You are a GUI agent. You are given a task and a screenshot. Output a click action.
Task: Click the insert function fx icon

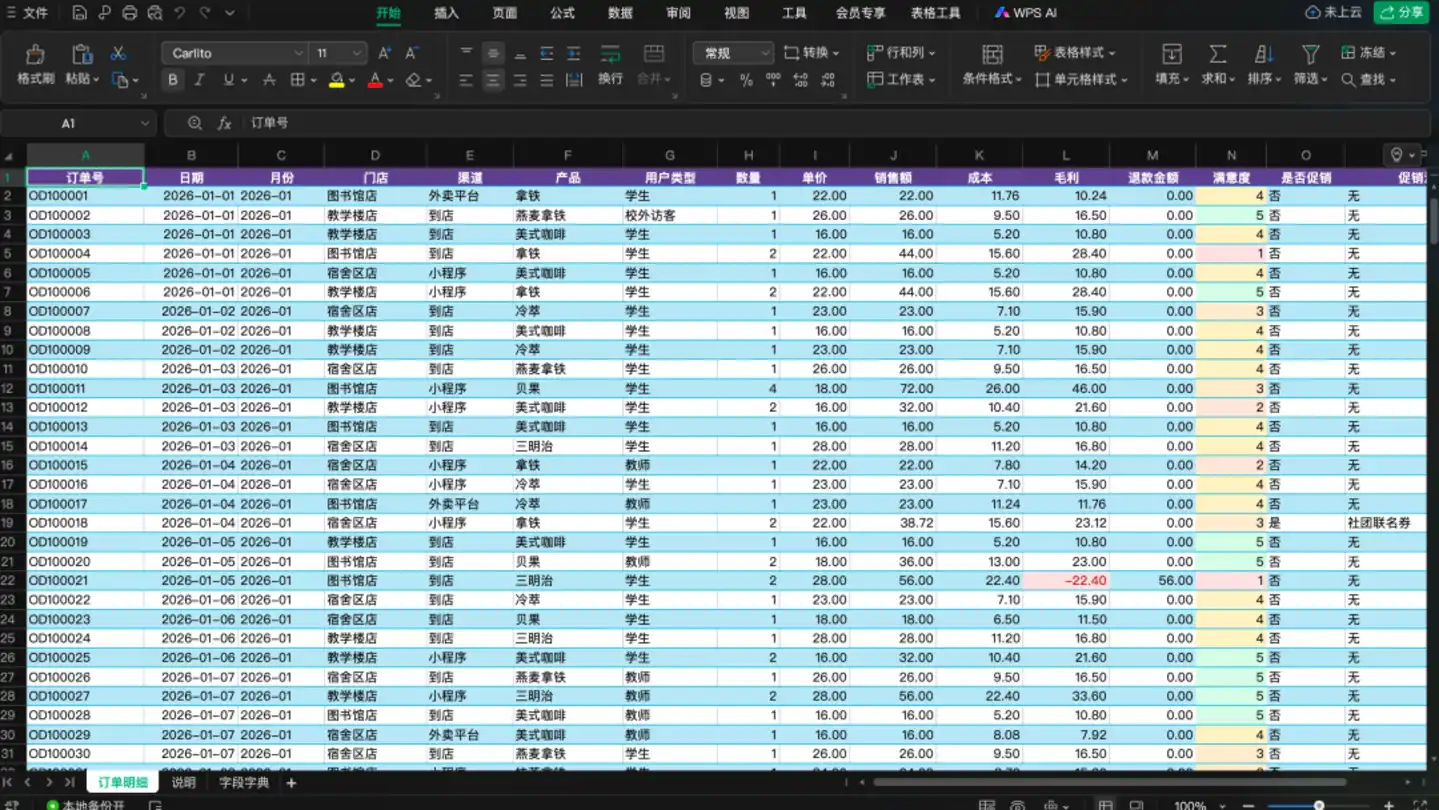pos(224,123)
